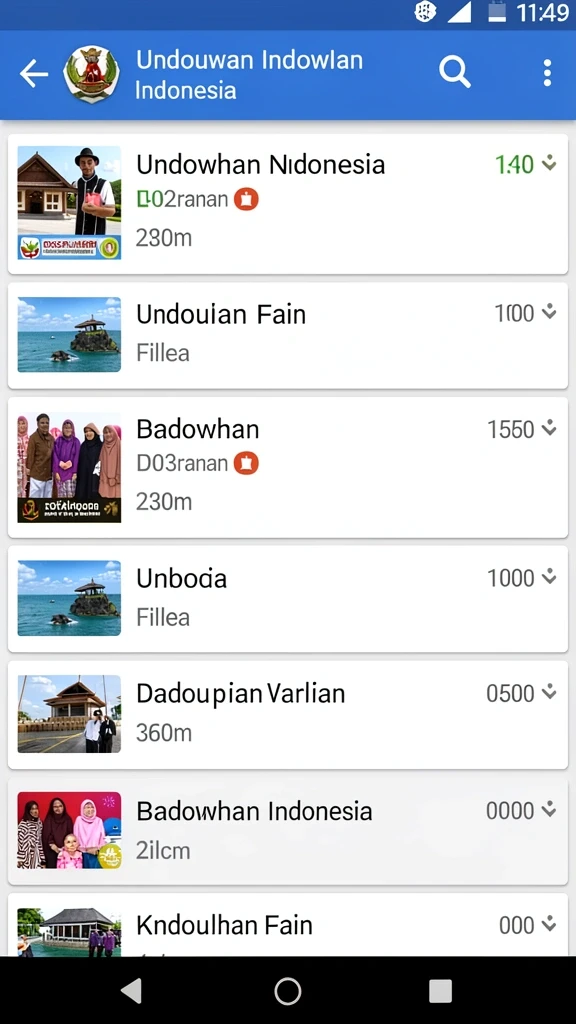Expand chevron on Undouian Fain row
Image resolution: width=576 pixels, height=1024 pixels.
(x=549, y=312)
